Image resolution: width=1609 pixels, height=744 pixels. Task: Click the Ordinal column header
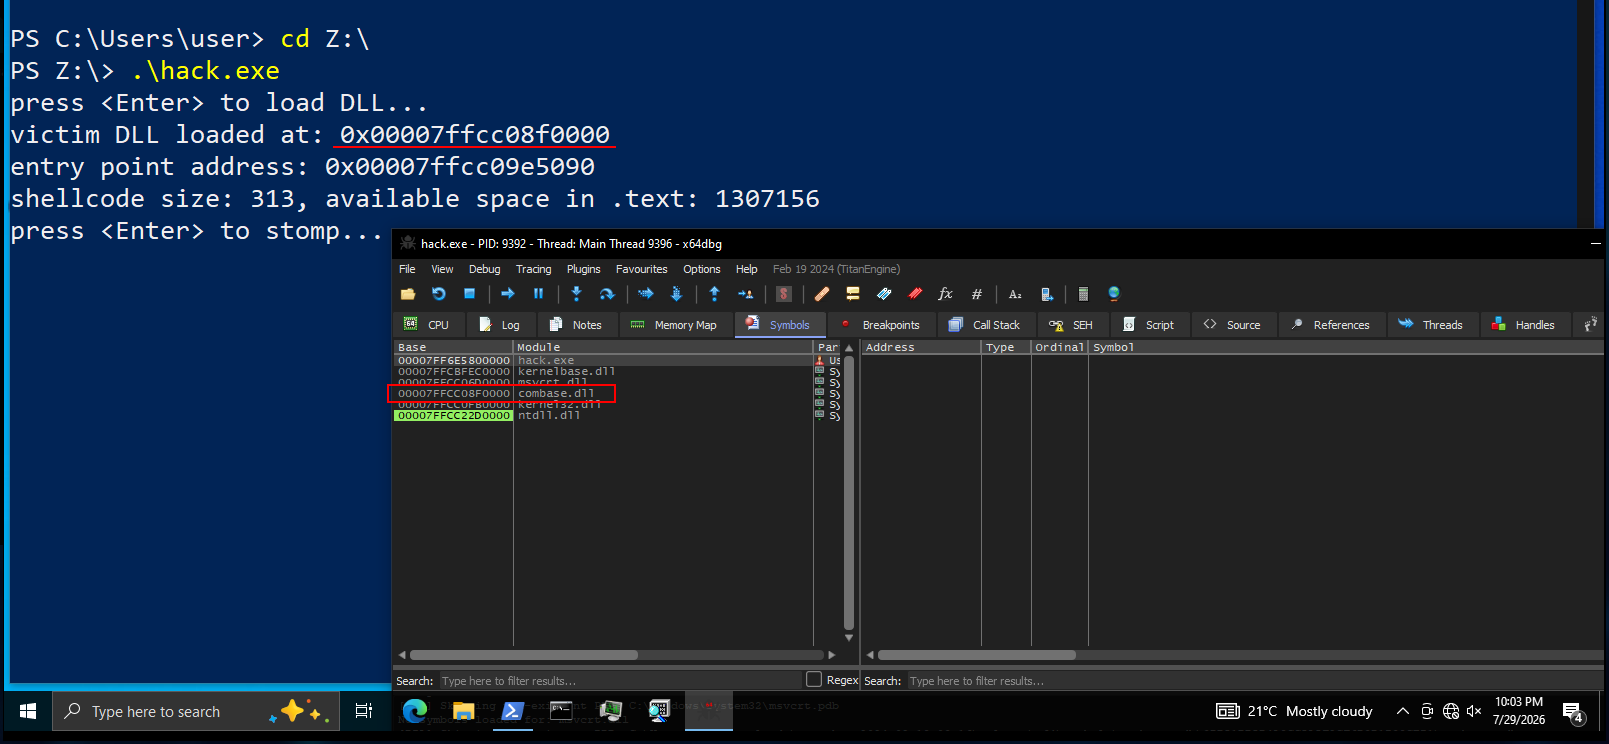click(x=1059, y=347)
